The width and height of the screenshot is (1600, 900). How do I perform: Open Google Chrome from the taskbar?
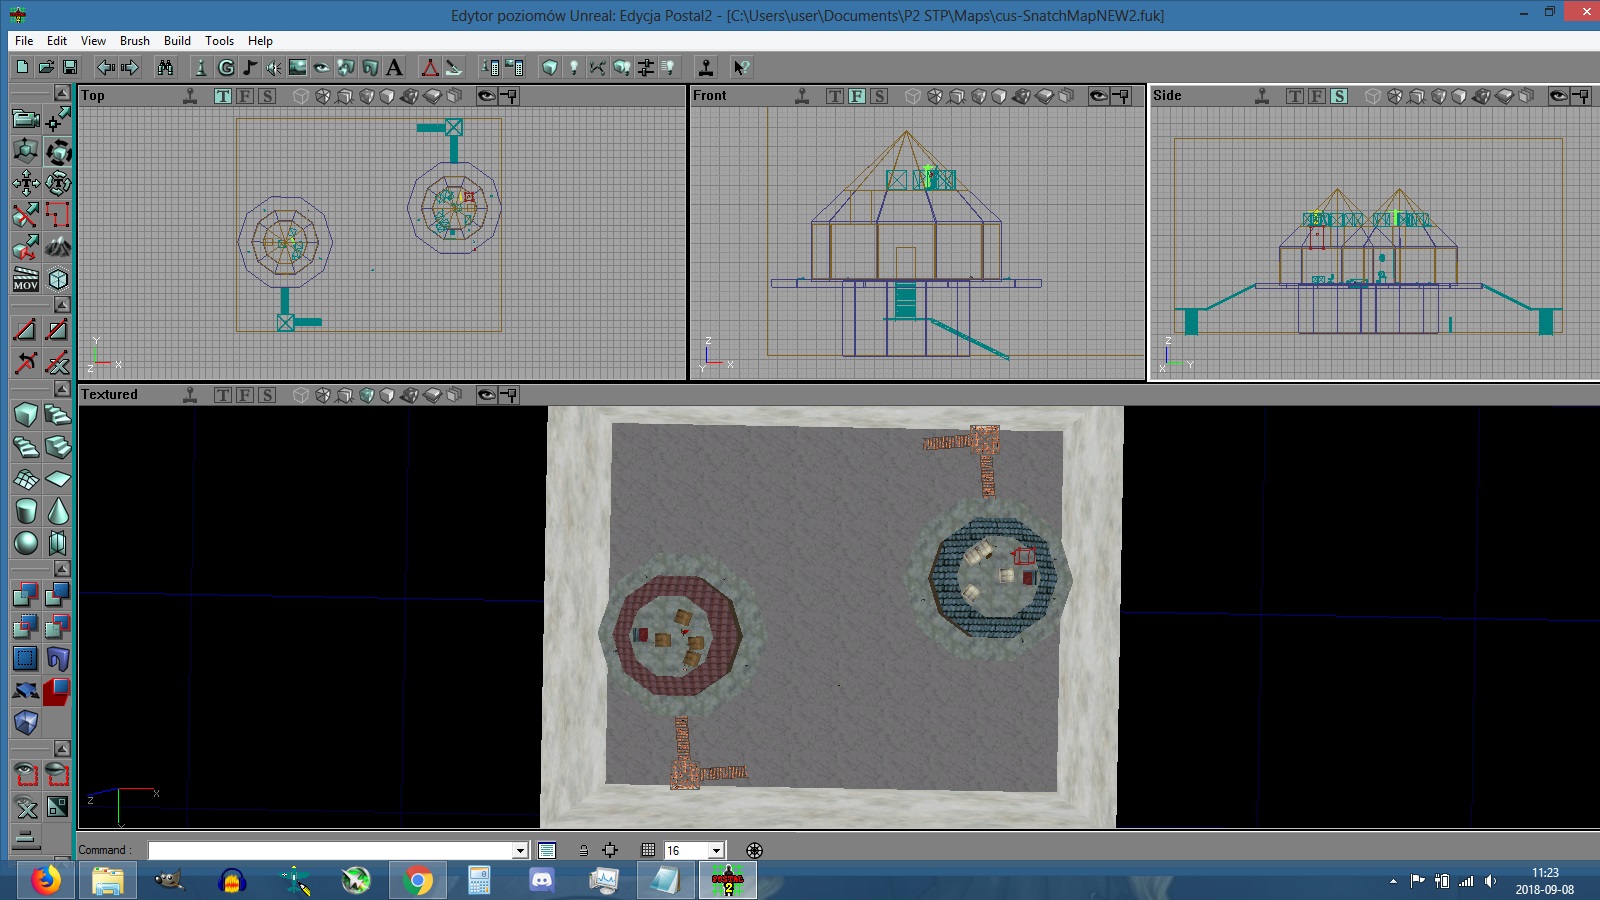(418, 881)
